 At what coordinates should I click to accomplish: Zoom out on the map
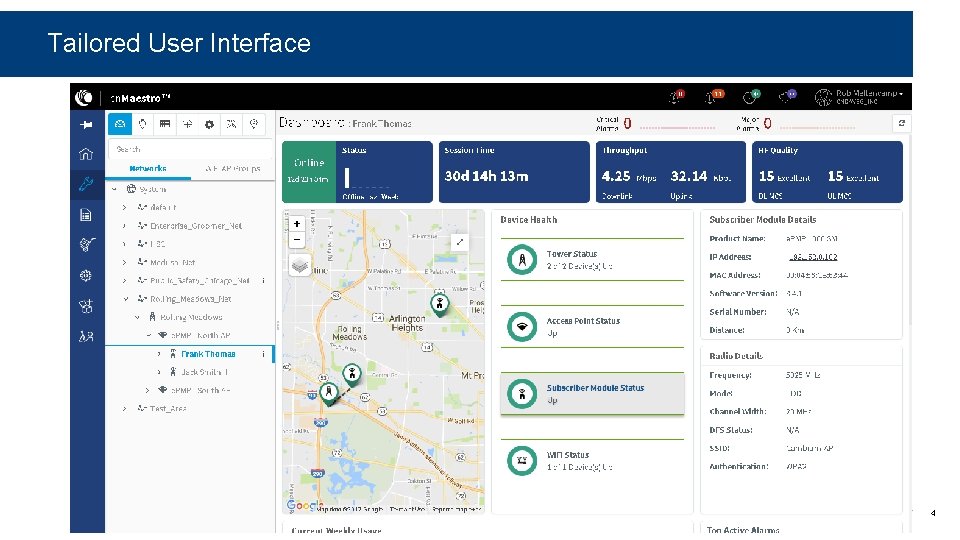tap(297, 240)
